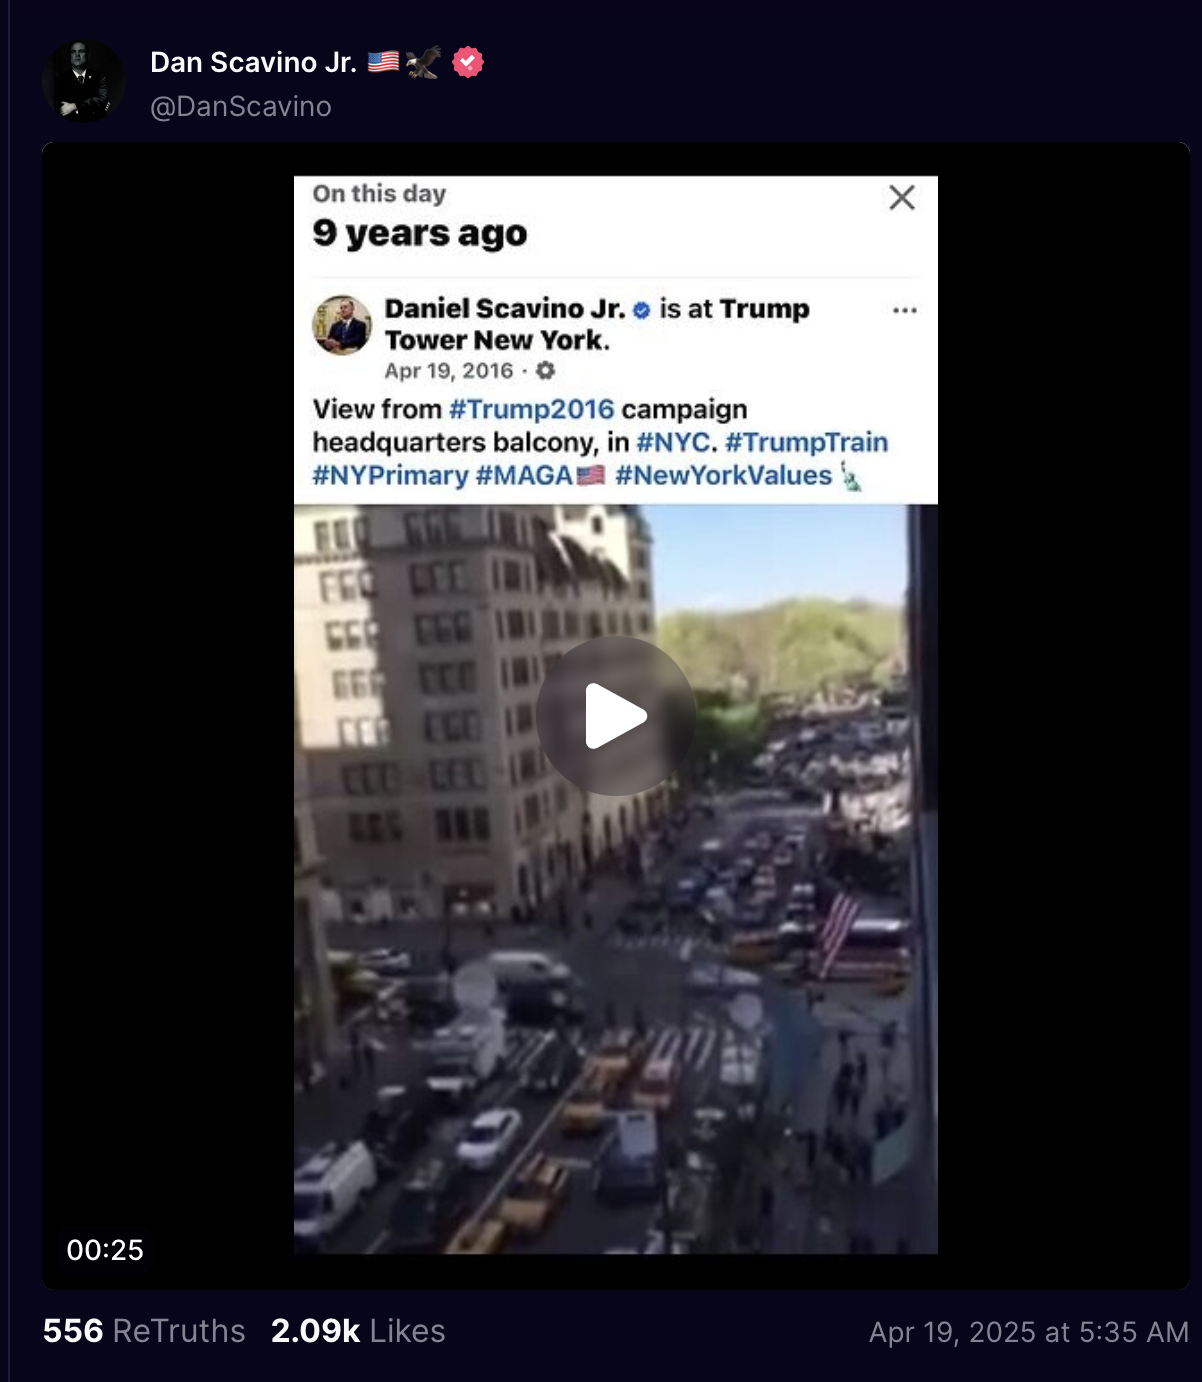Viewport: 1202px width, 1382px height.
Task: Click Daniel Scavino Jr. Facebook profile photo
Action: tap(342, 325)
